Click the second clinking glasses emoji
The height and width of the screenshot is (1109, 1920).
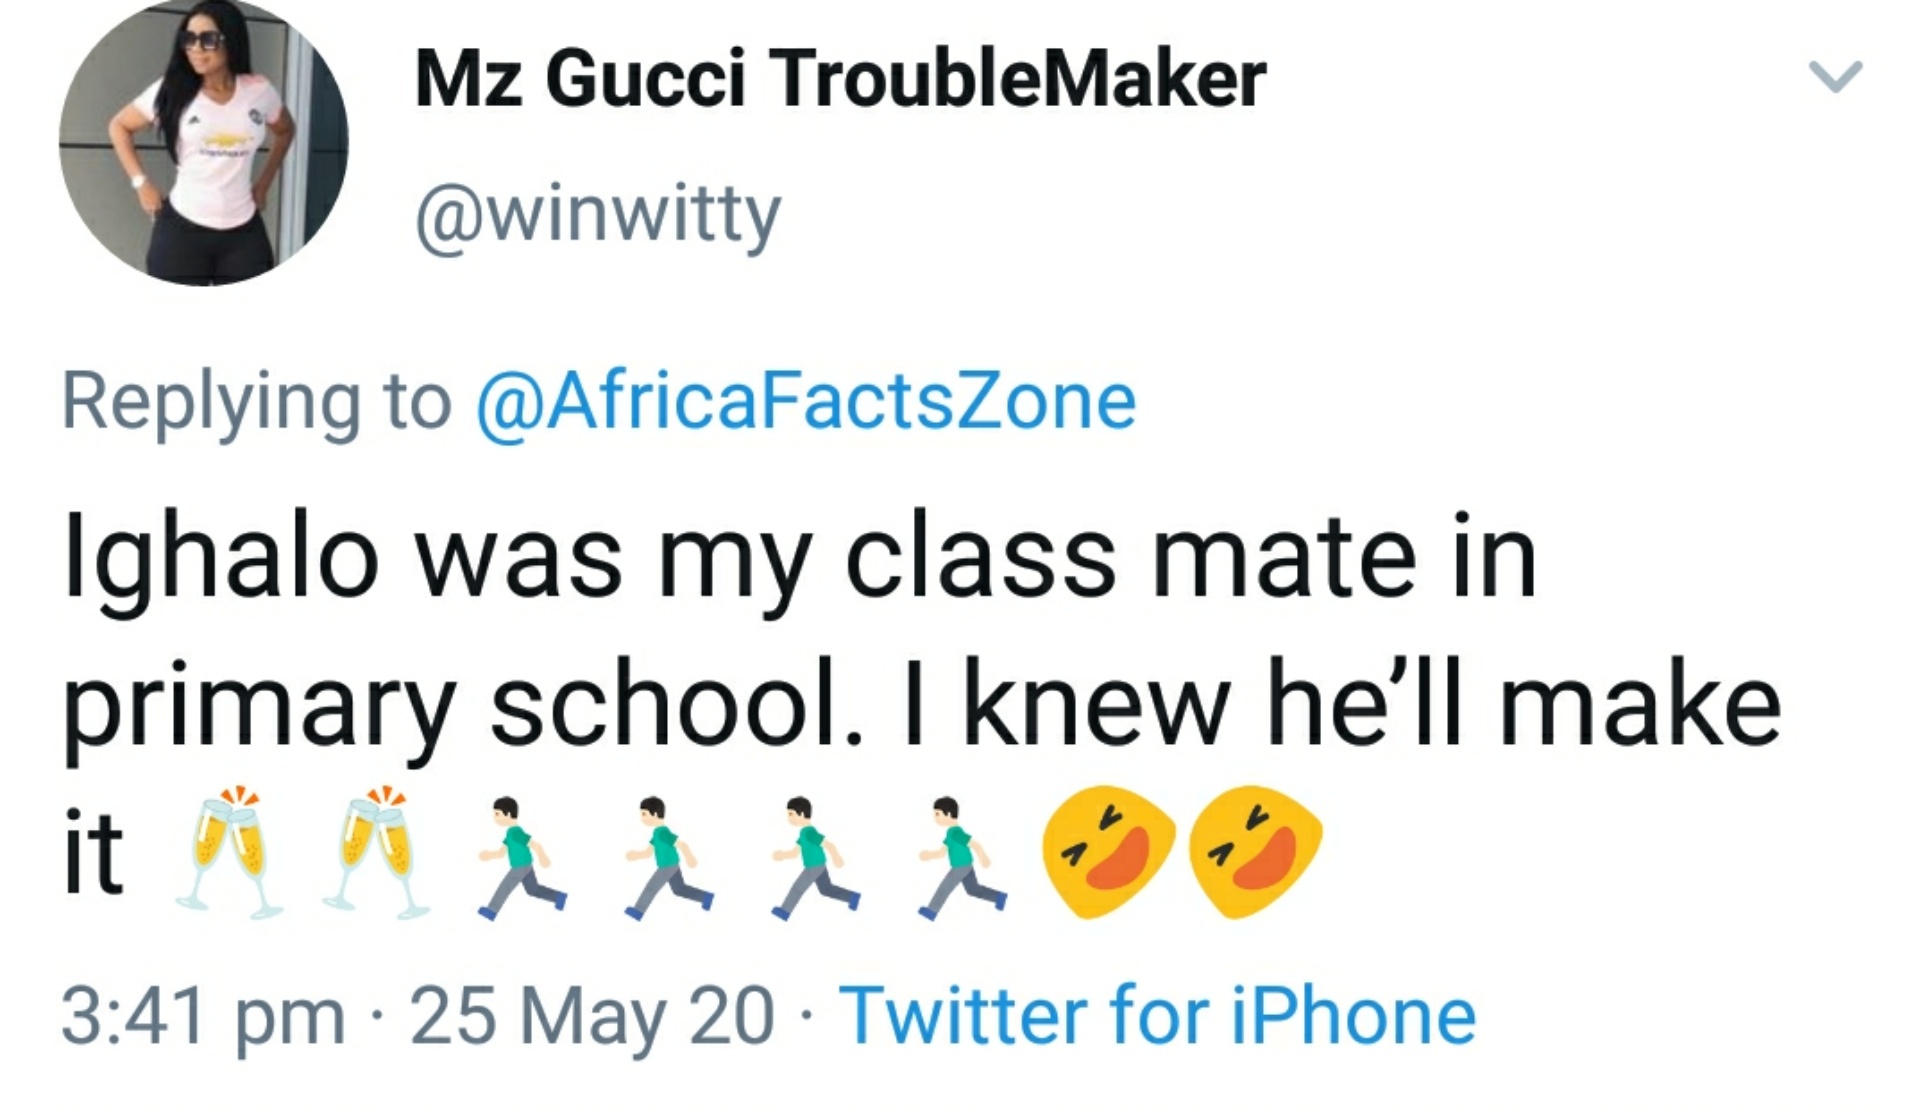(376, 851)
